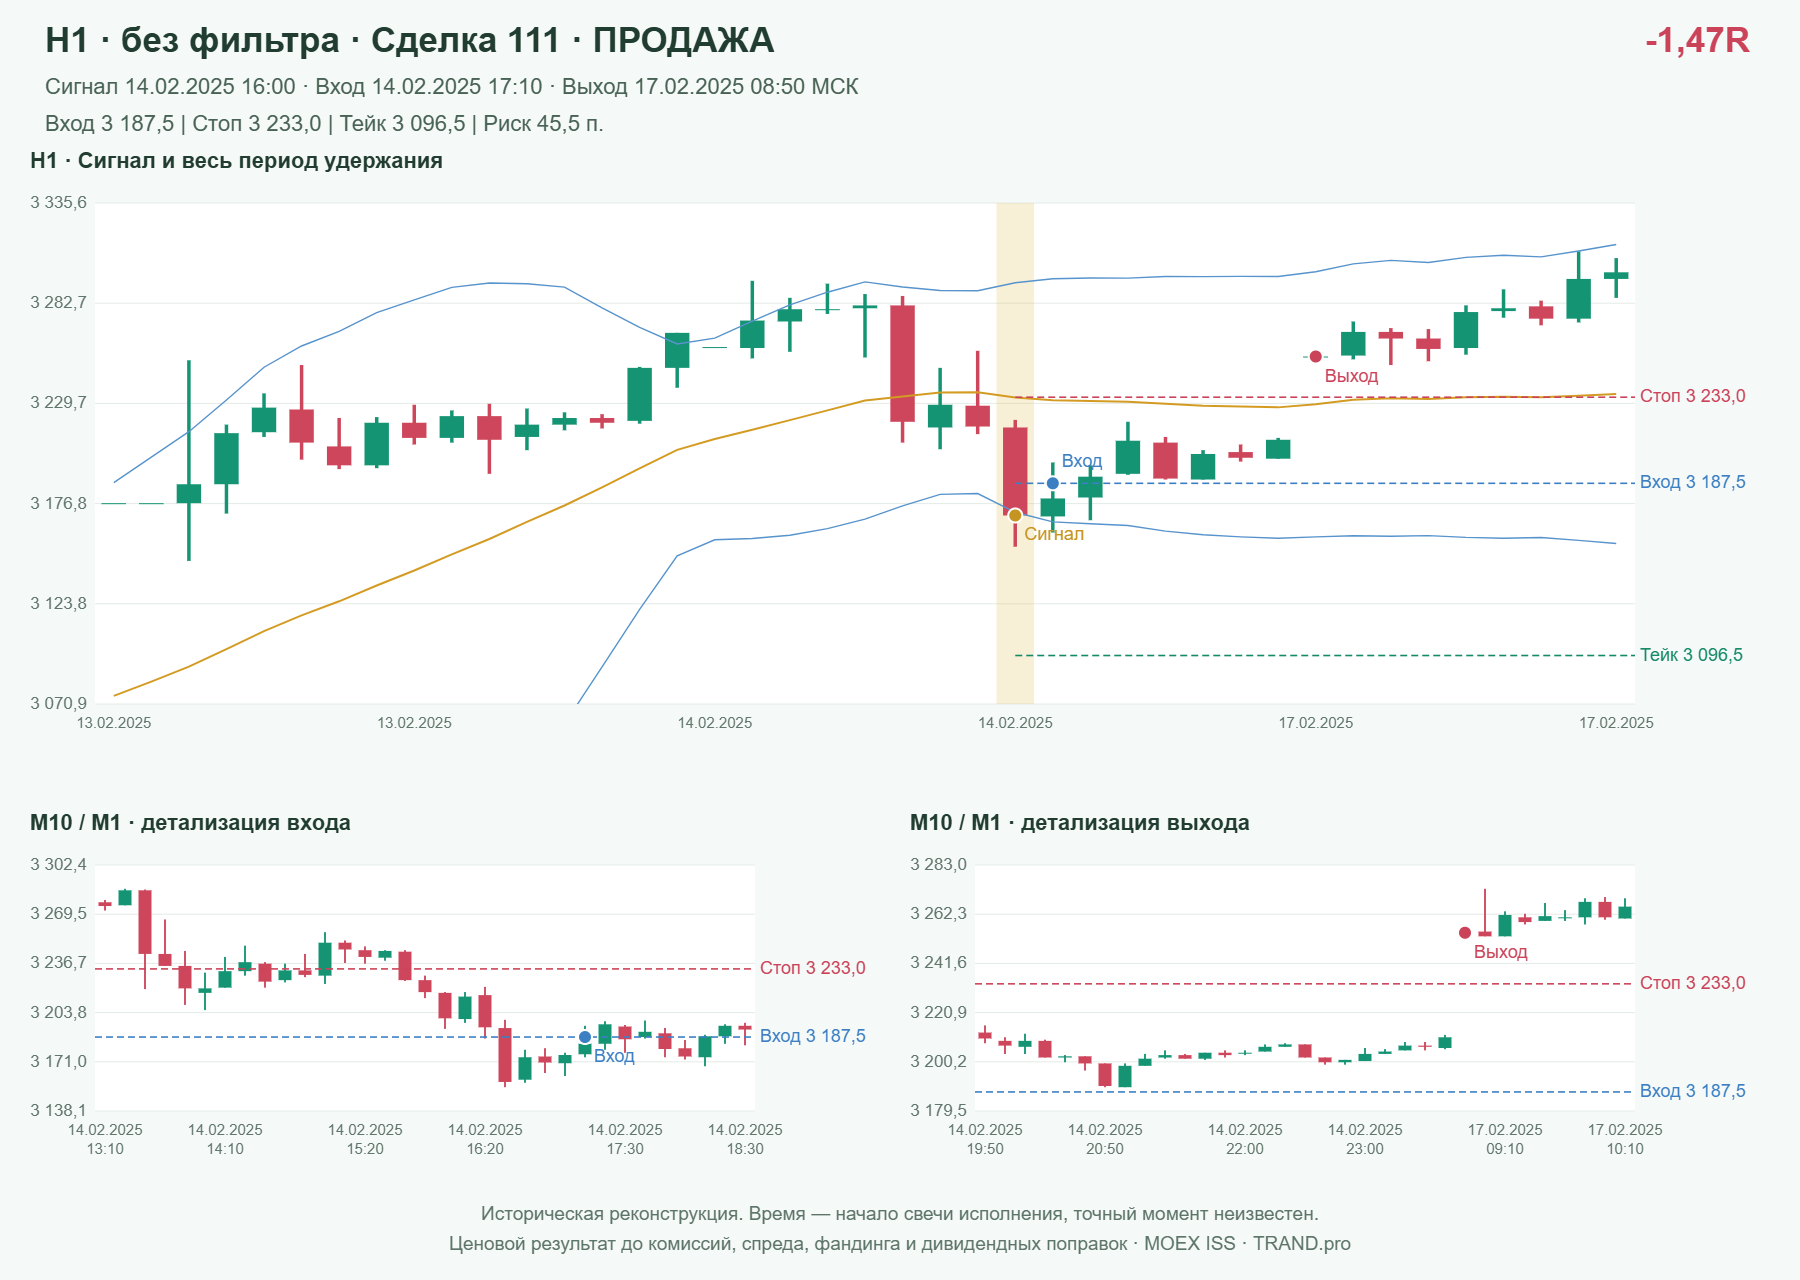Click the -1,47R result value
The width and height of the screenshot is (1800, 1280).
click(1697, 40)
